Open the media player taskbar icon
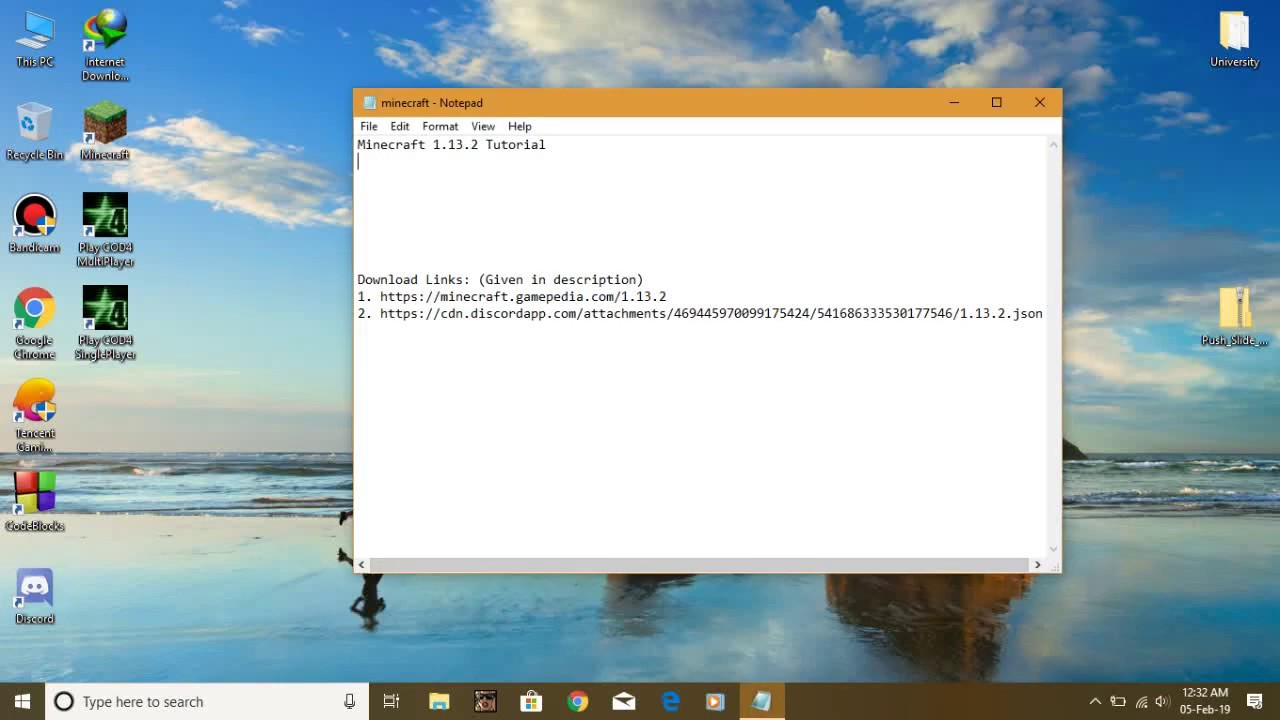1280x720 pixels. [715, 701]
